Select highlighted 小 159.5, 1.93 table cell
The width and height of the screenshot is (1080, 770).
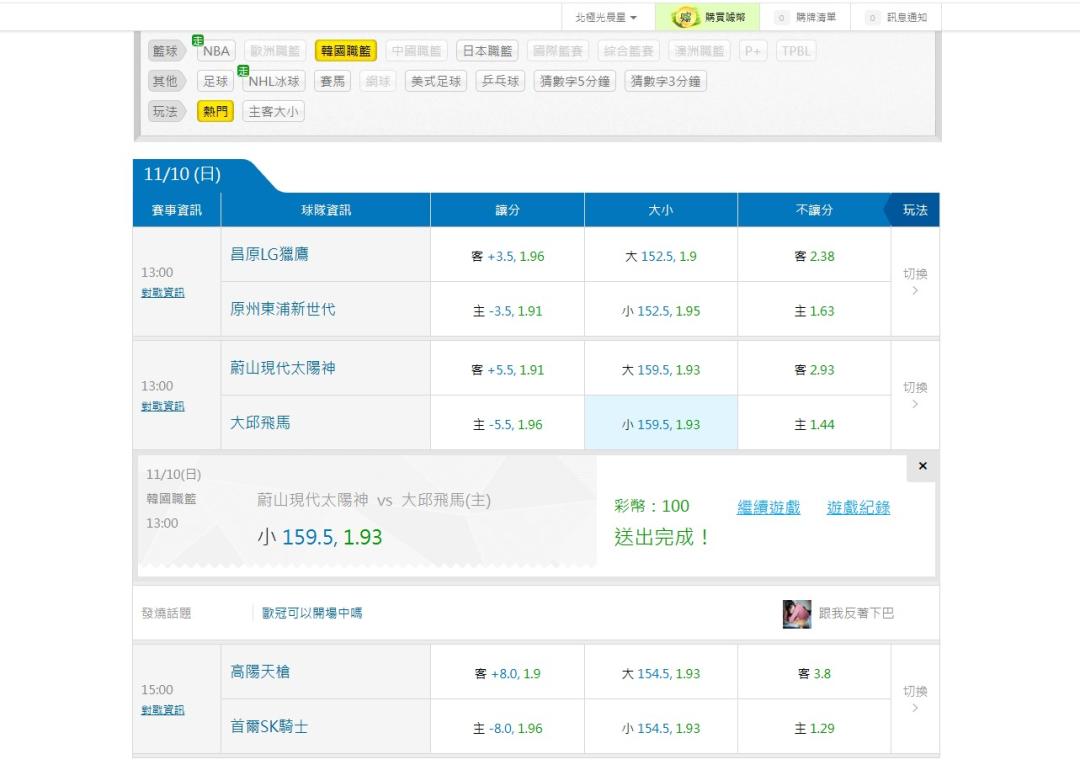tap(661, 423)
